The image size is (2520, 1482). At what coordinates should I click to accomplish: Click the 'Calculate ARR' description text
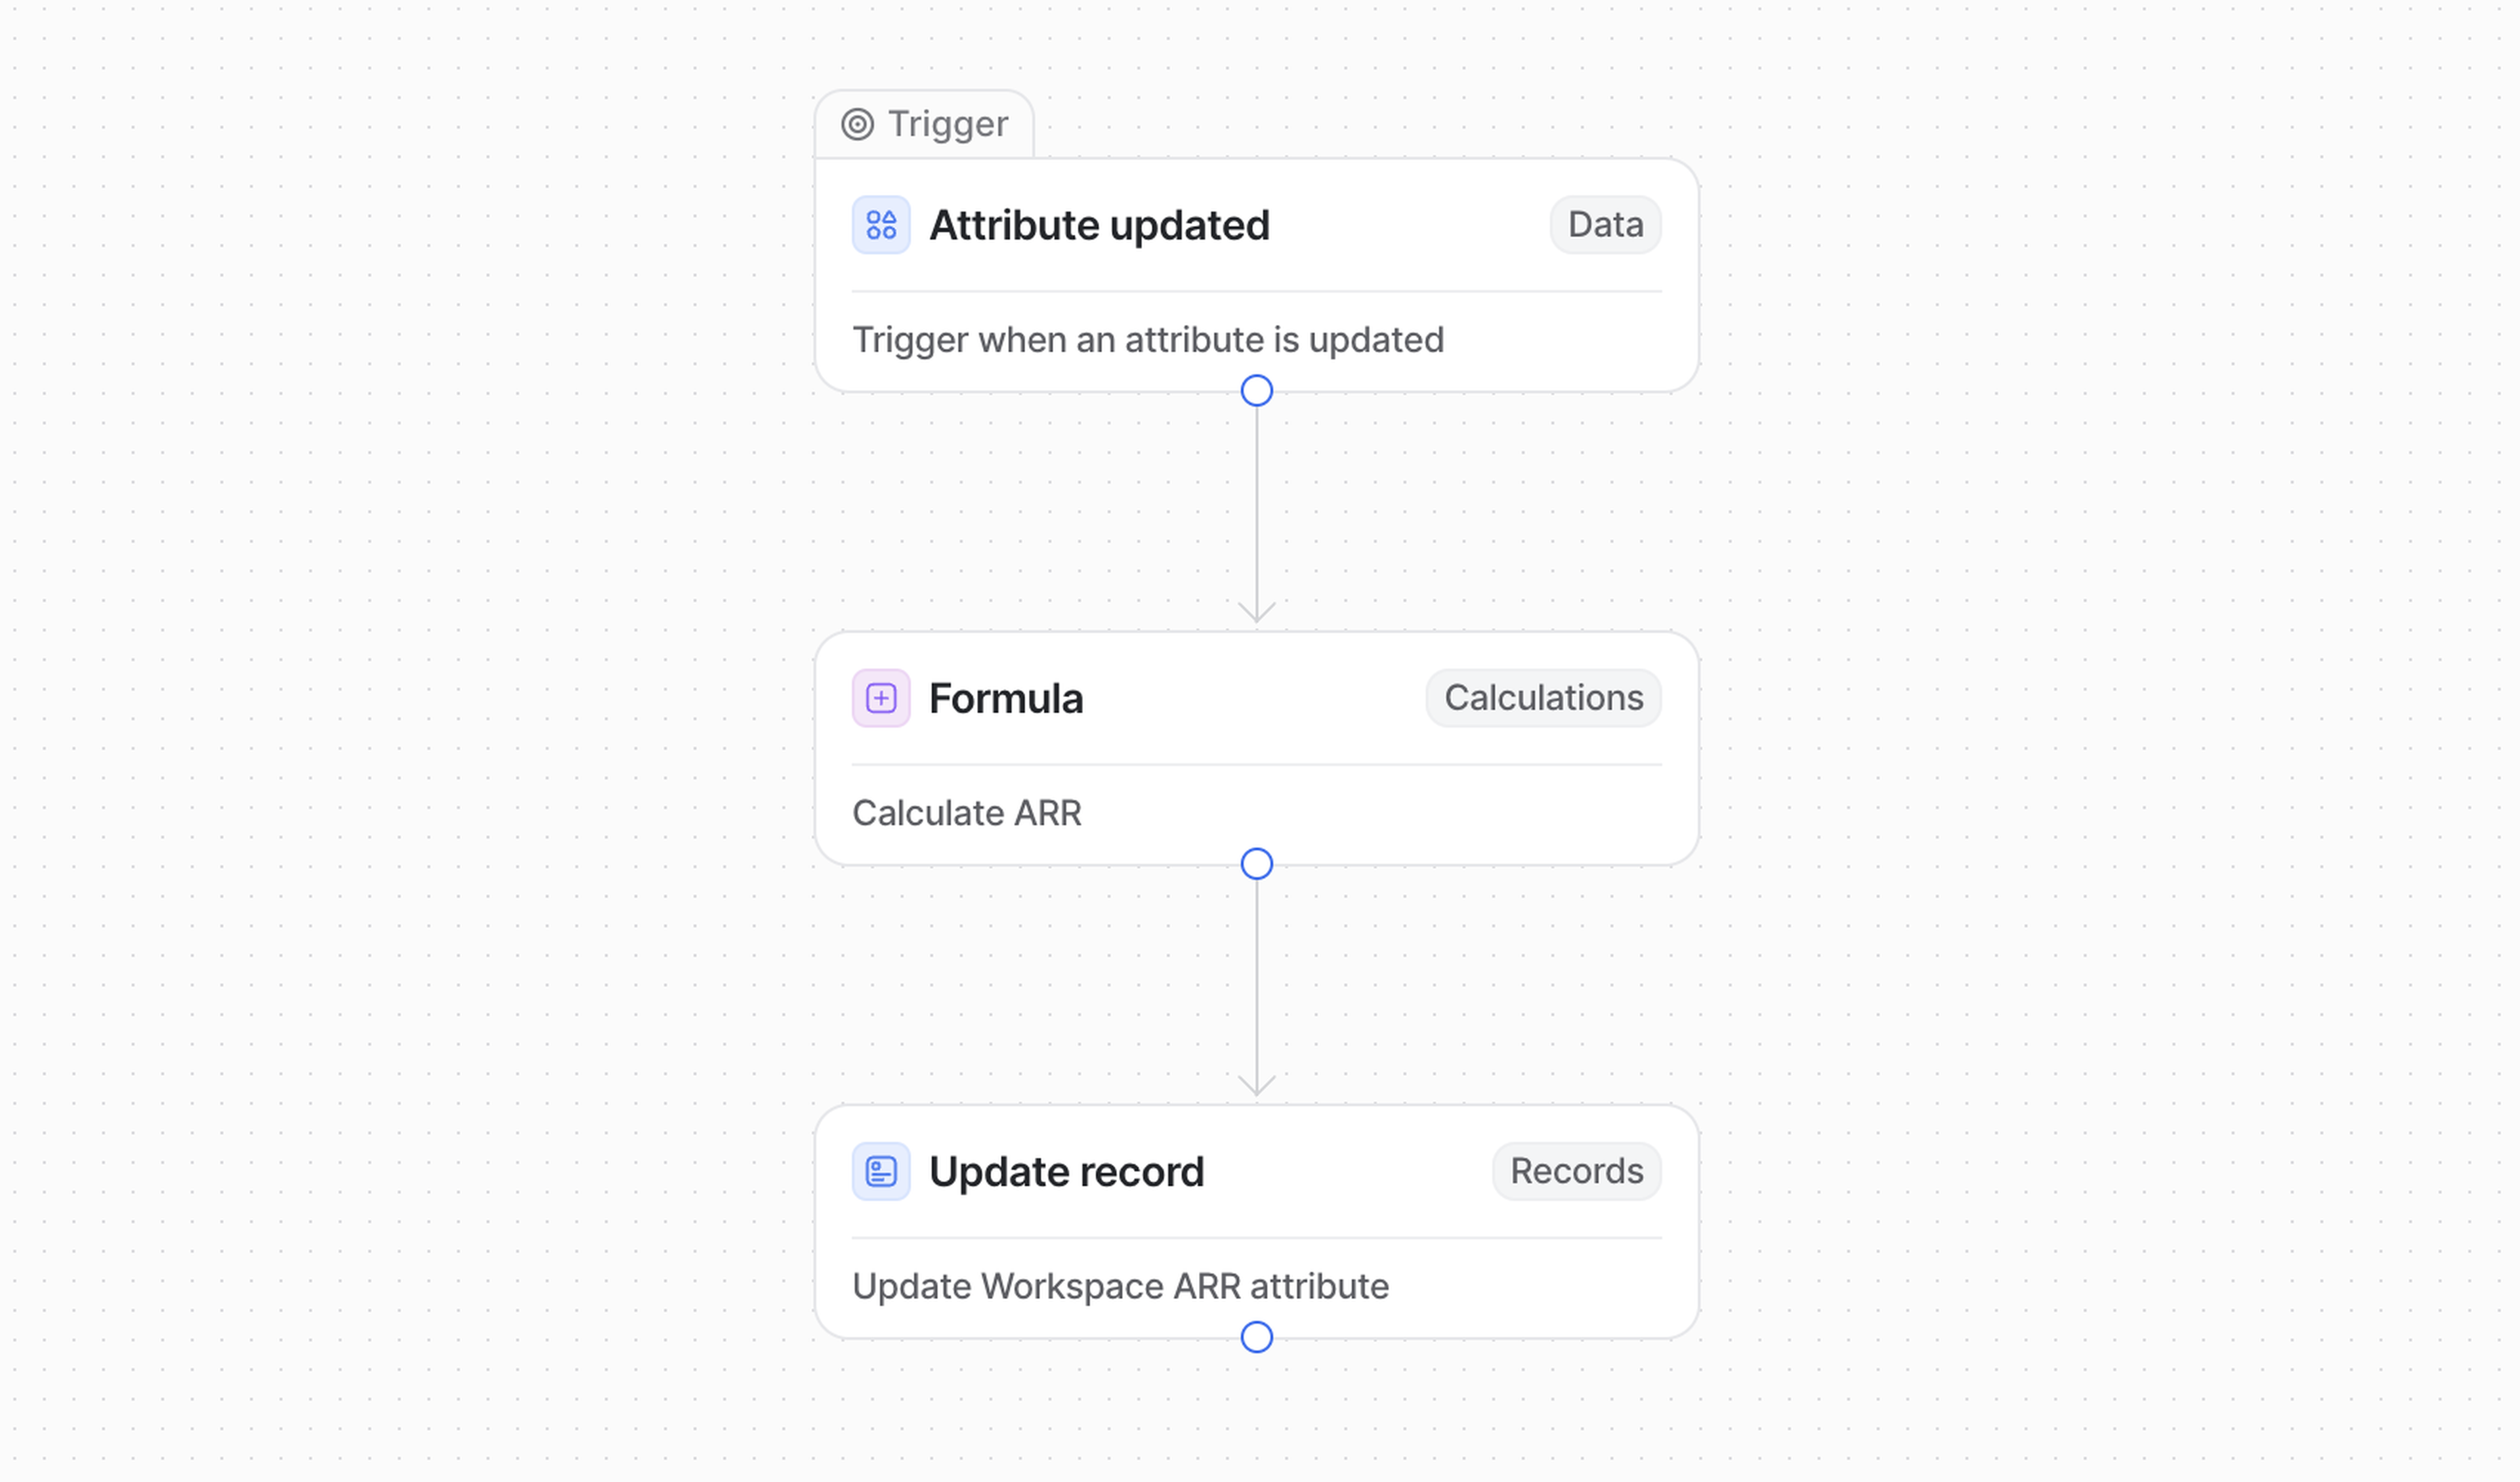coord(966,813)
